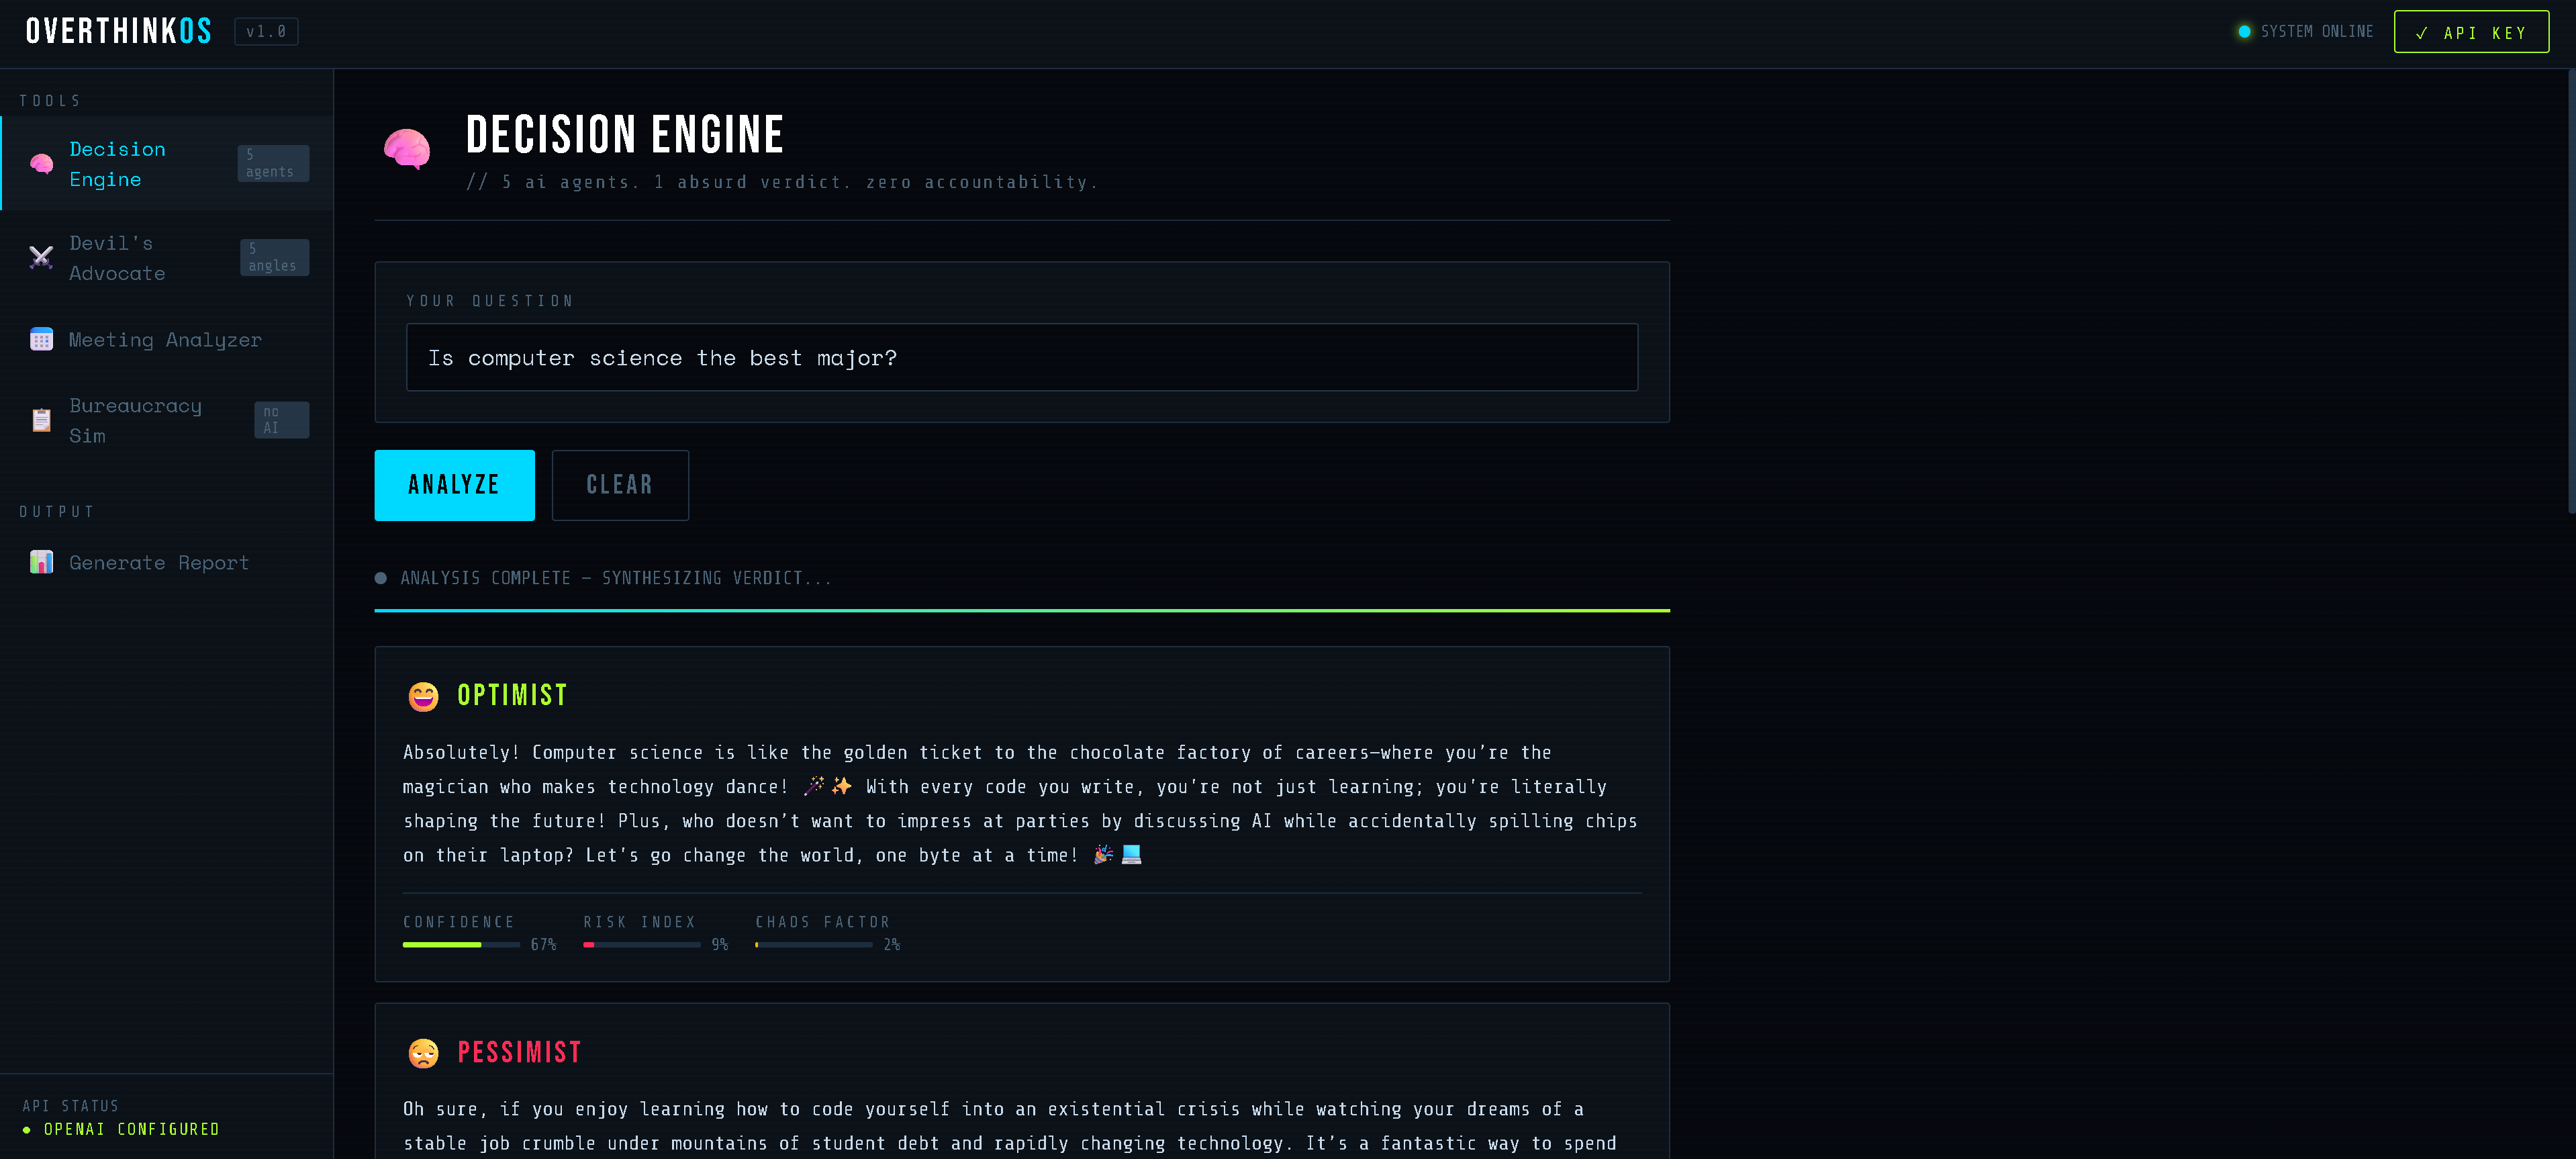Click the Optimist confidence bar
The width and height of the screenshot is (2576, 1159).
click(x=461, y=945)
